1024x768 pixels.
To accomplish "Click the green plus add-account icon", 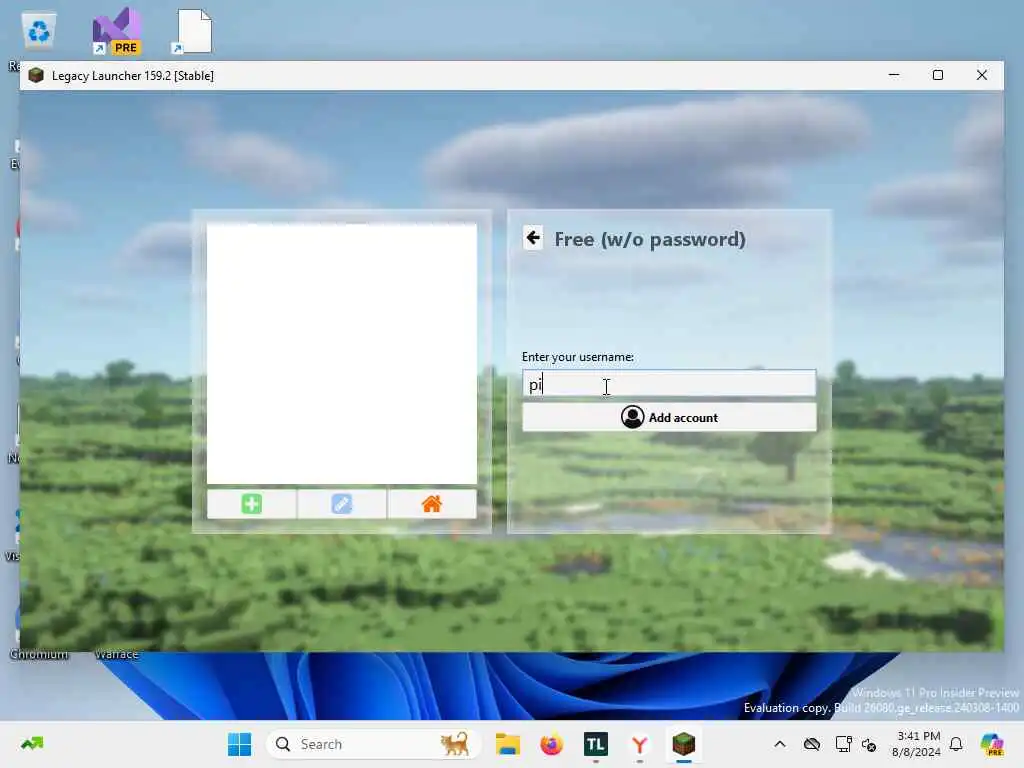I will click(x=251, y=504).
